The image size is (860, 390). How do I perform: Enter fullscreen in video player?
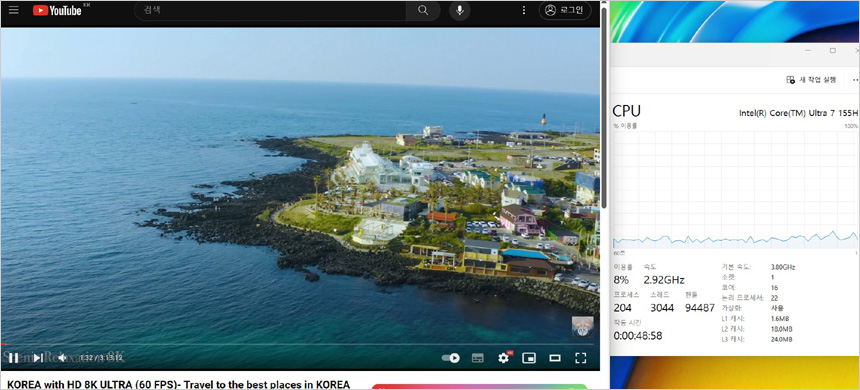pos(580,358)
